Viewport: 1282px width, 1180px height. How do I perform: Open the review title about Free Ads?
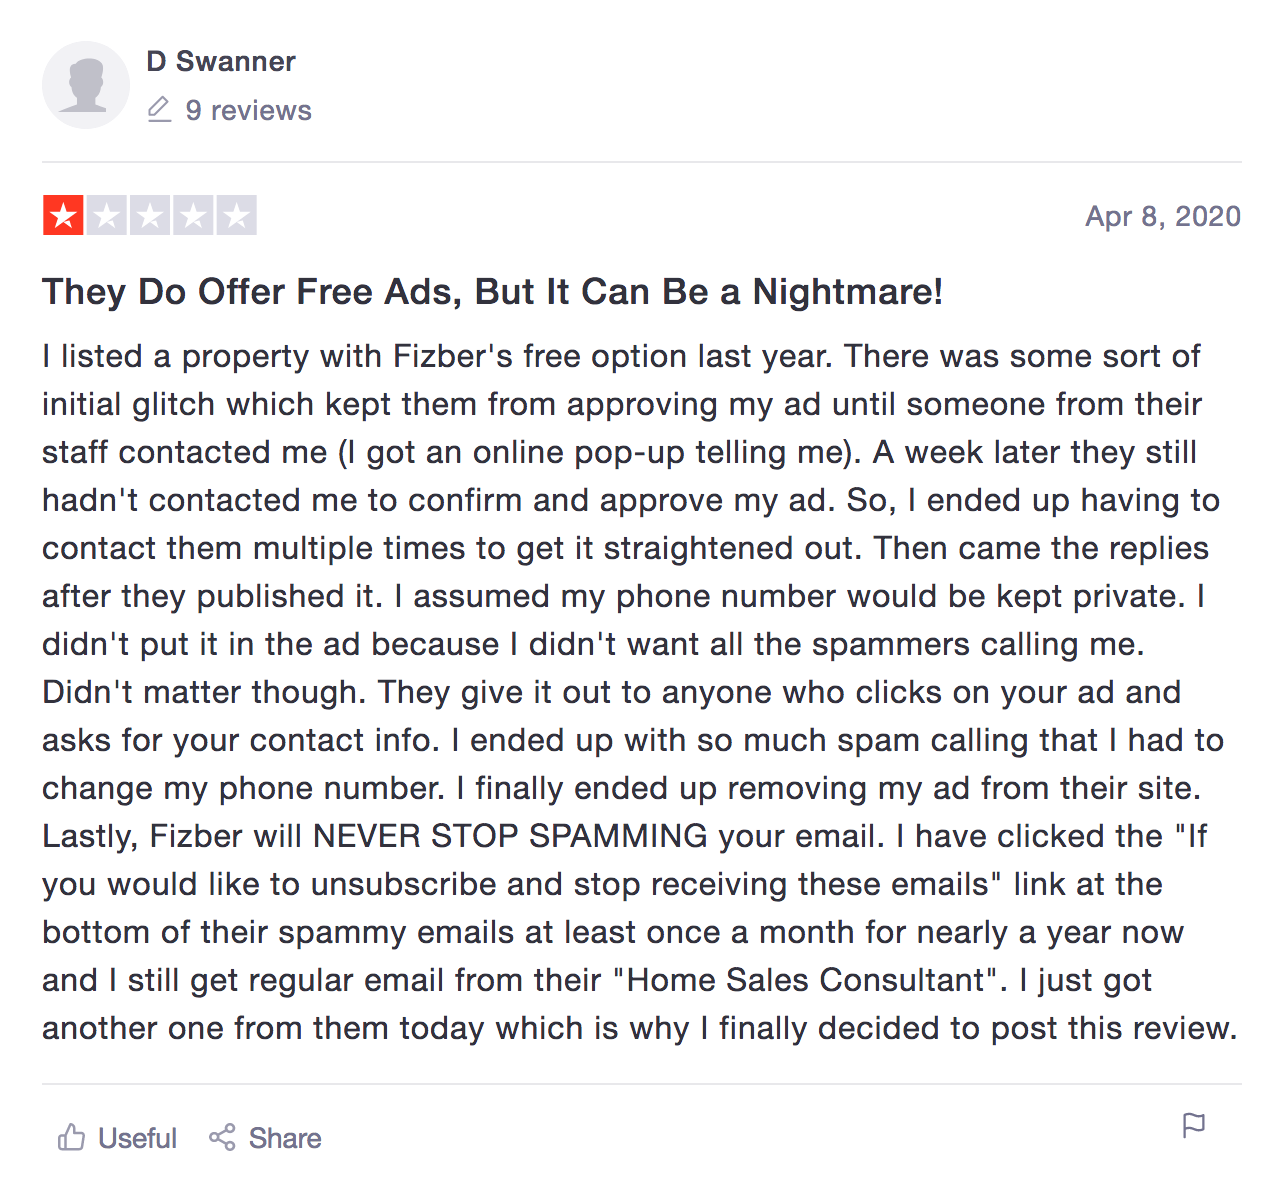(x=492, y=292)
